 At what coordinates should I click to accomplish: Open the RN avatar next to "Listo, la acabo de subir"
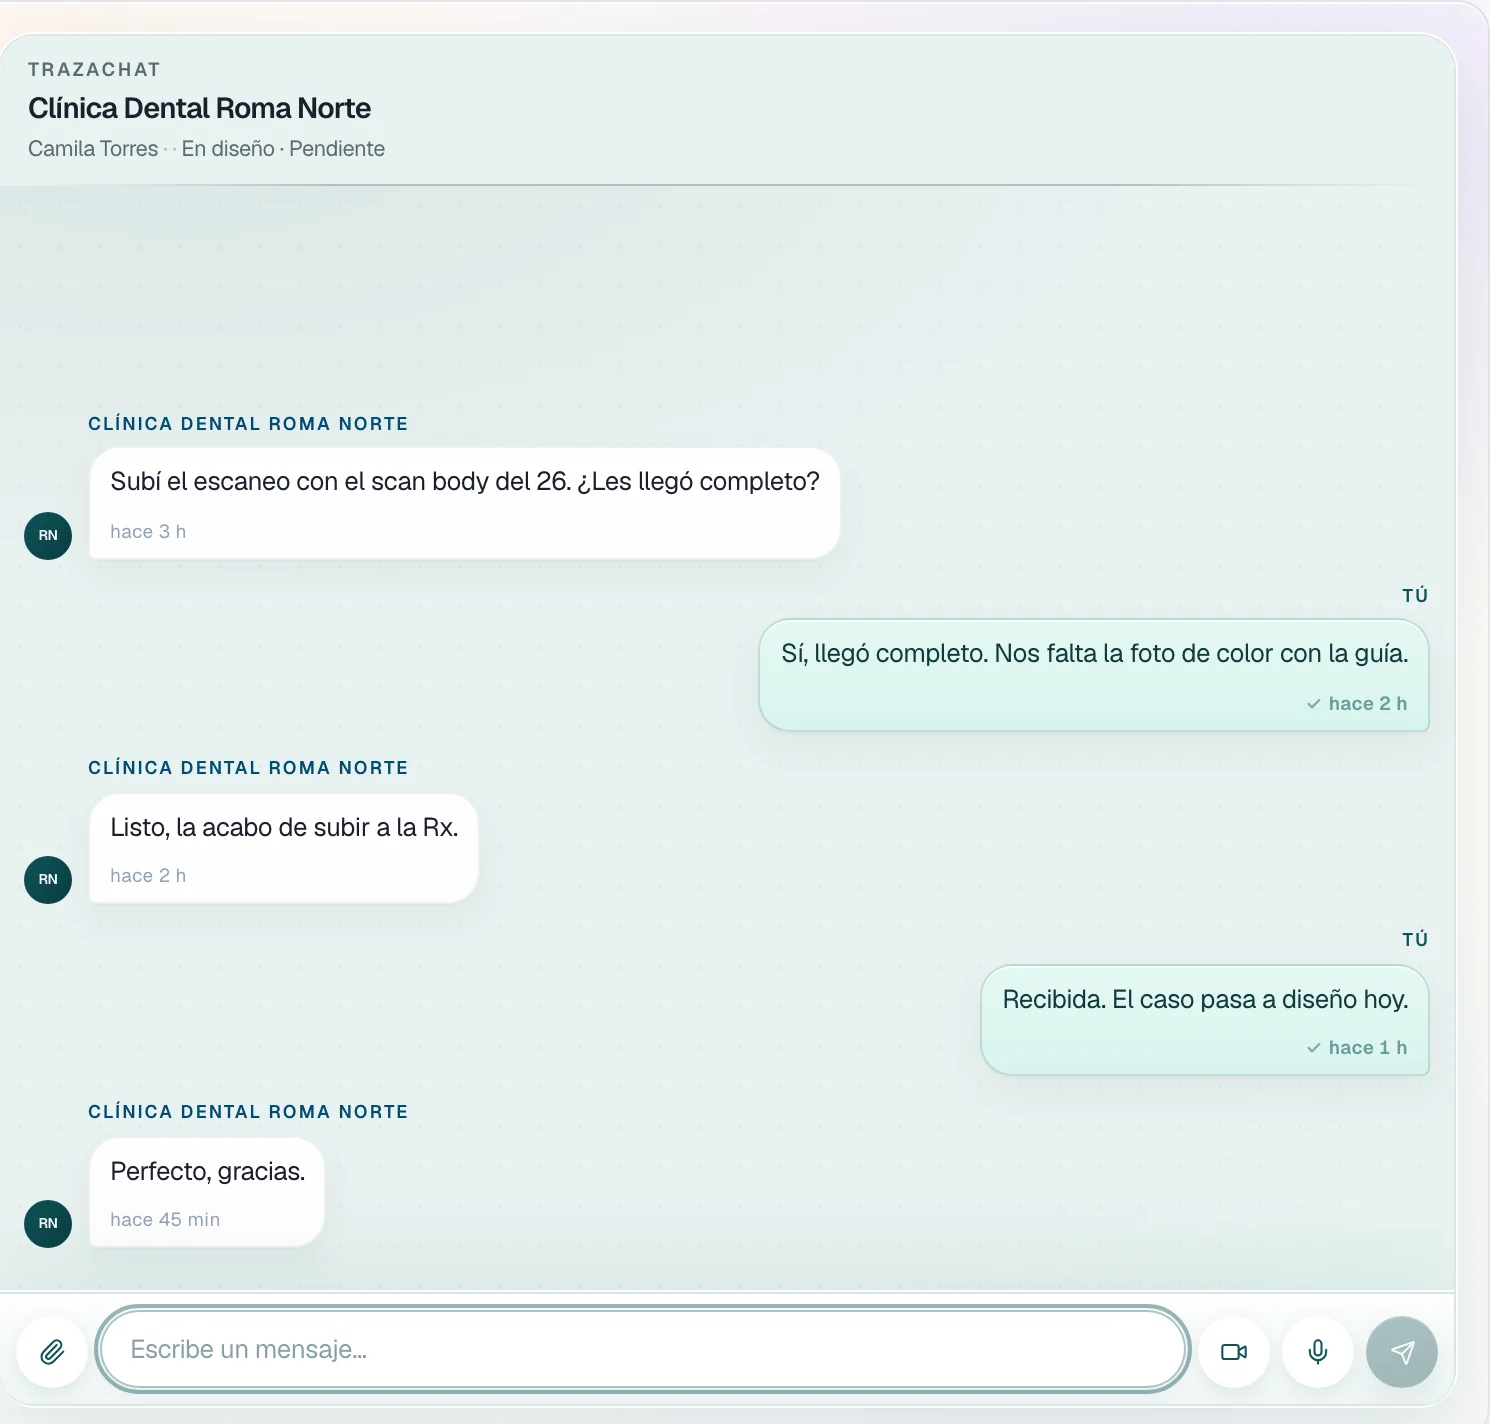48,879
